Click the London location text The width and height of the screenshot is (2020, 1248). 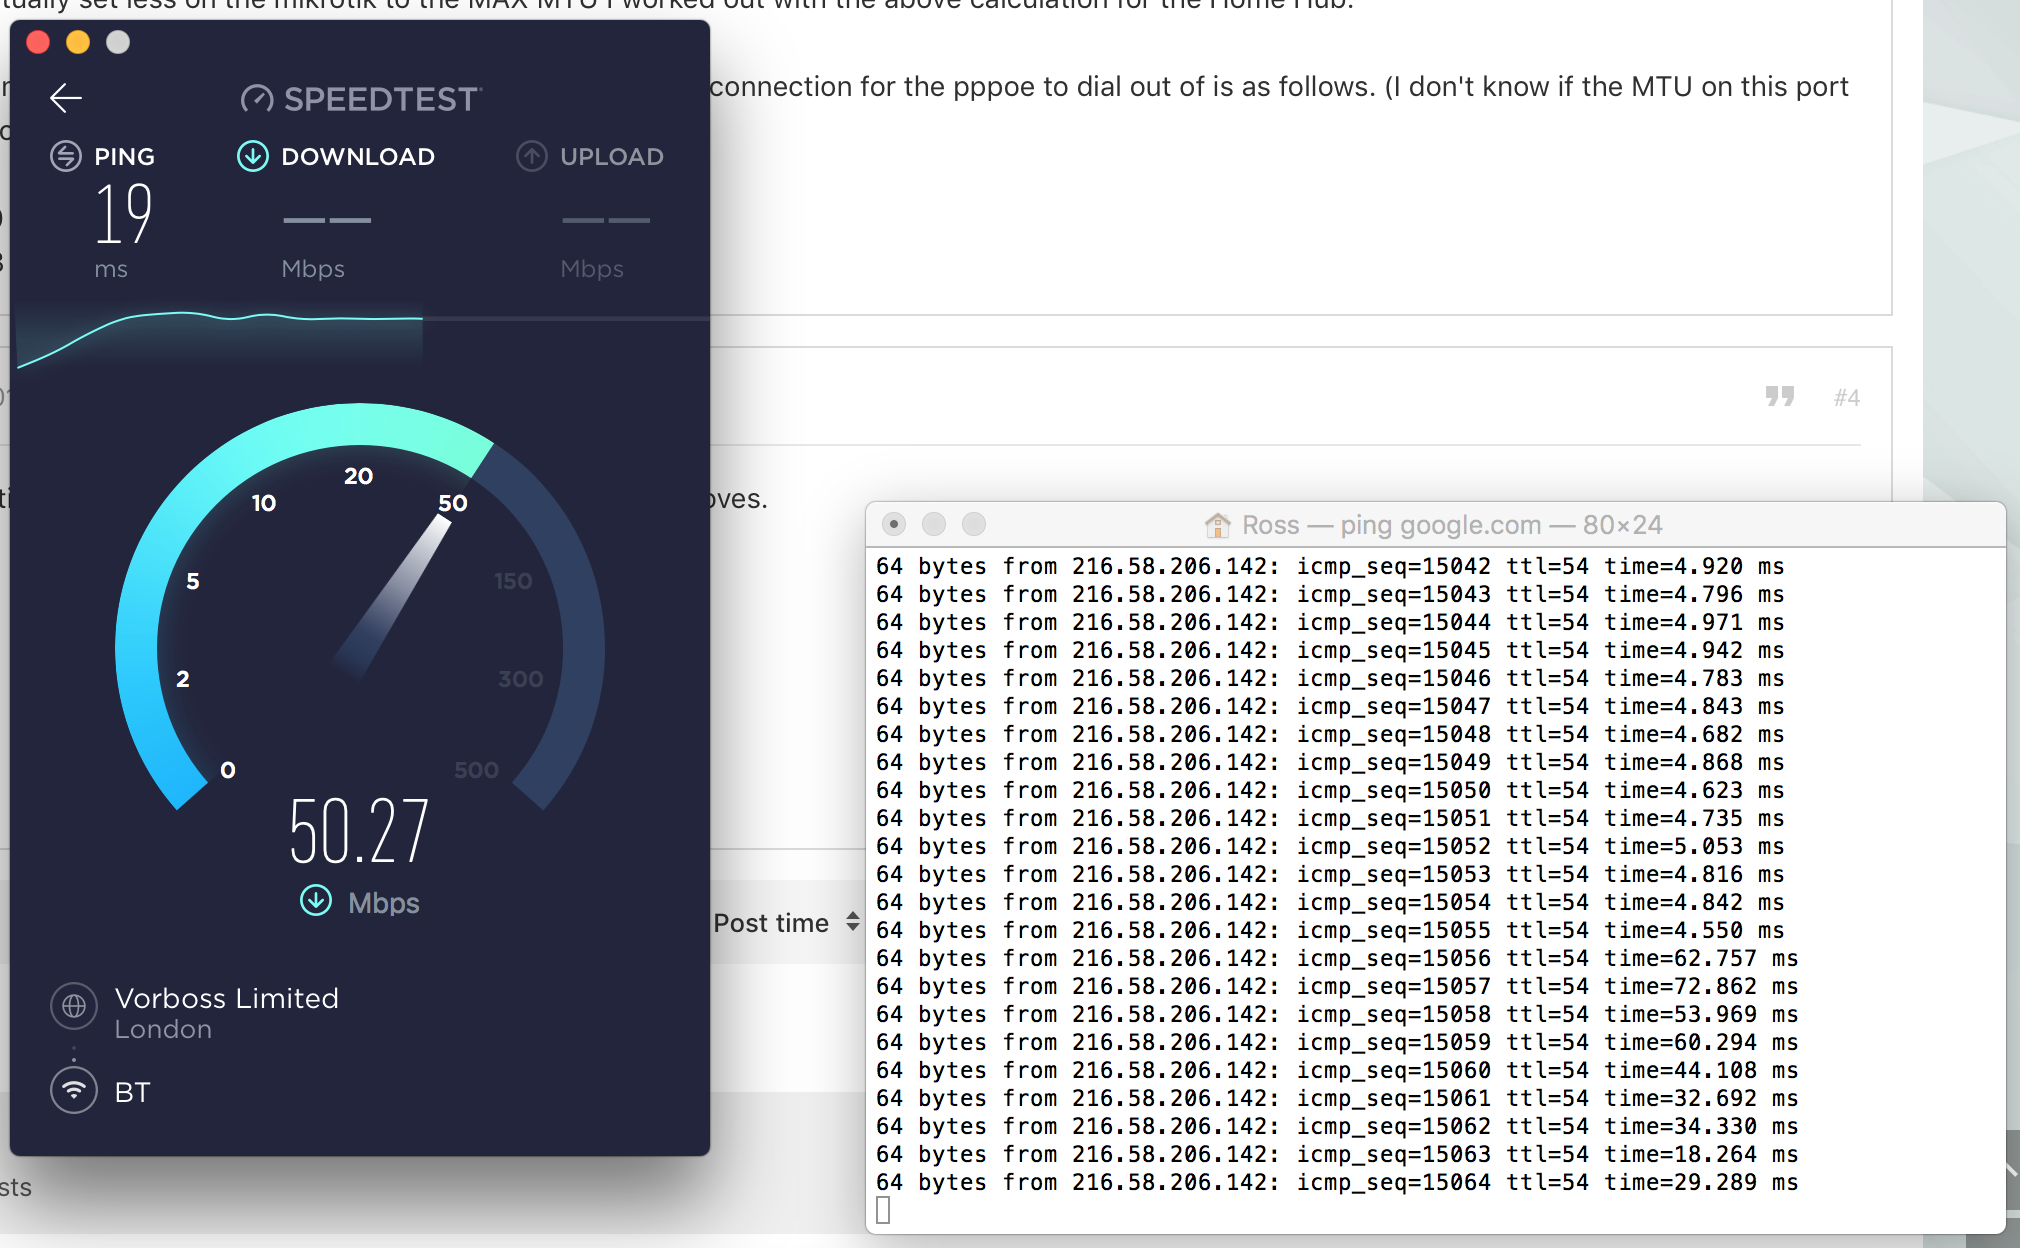pos(164,1029)
